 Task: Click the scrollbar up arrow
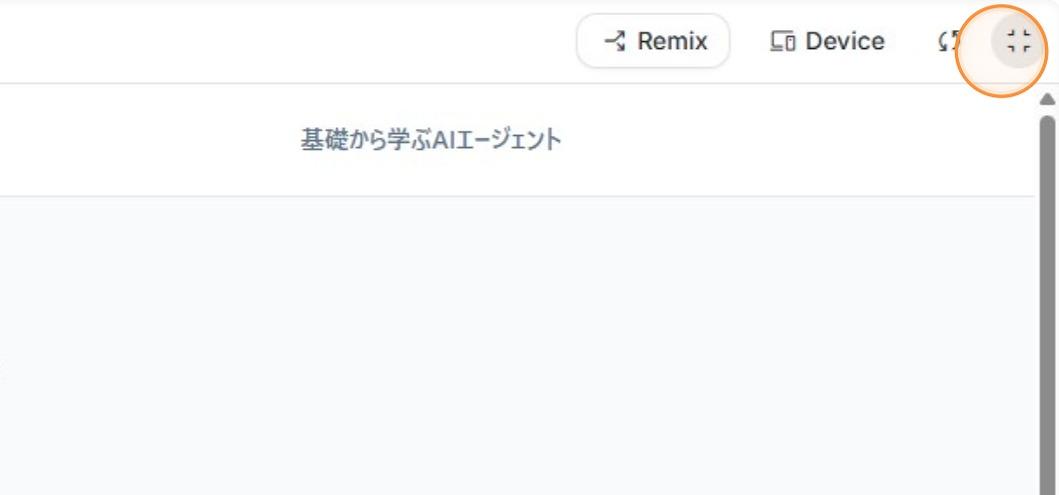click(x=1047, y=99)
